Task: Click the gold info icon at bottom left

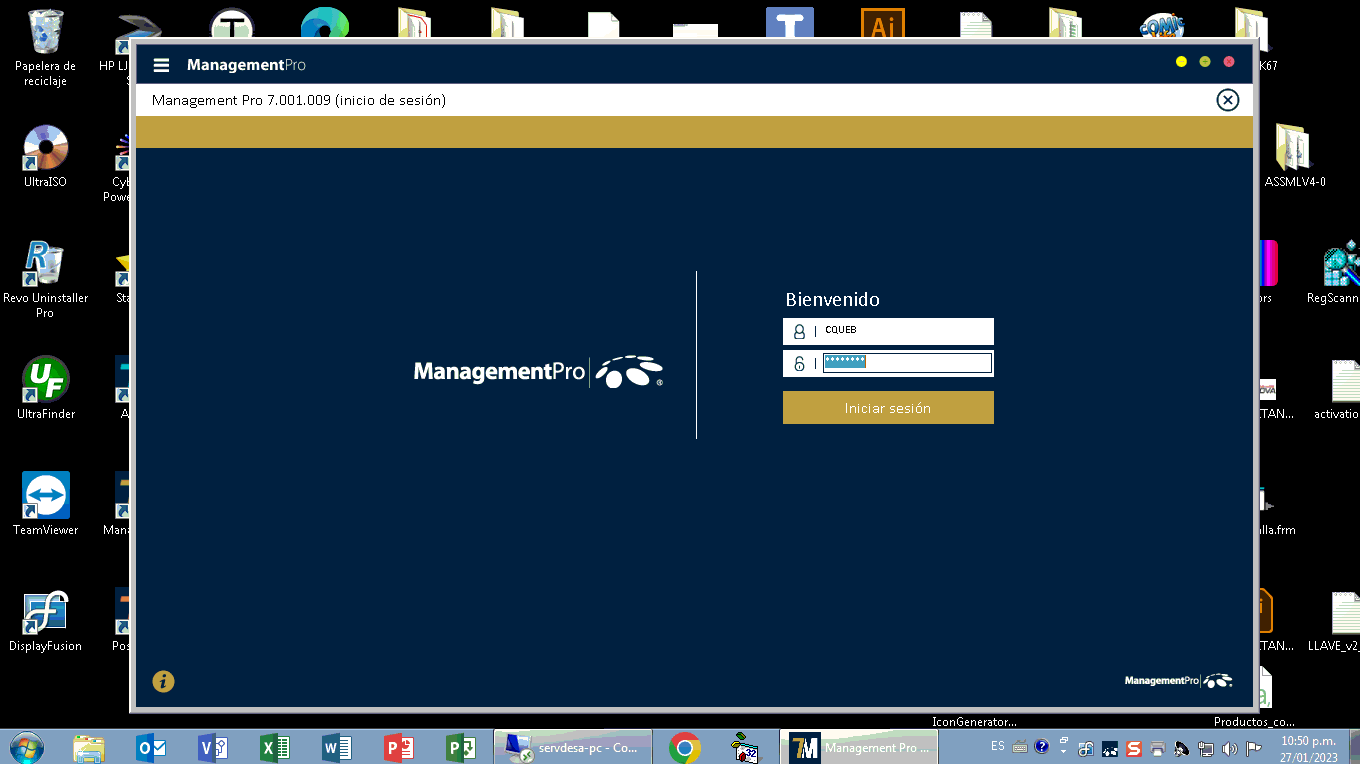Action: tap(163, 681)
